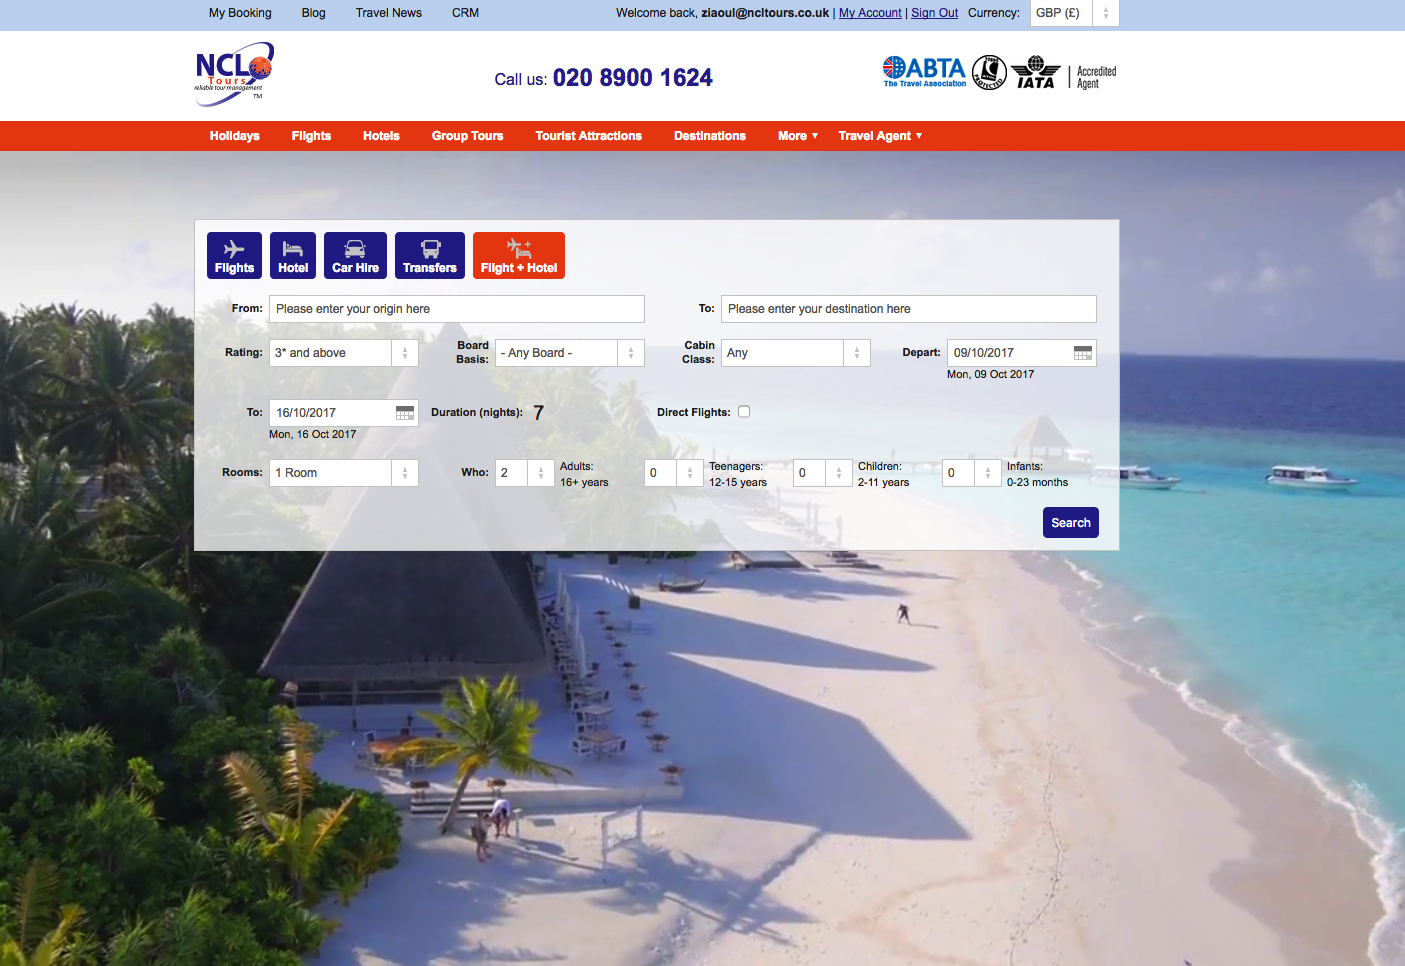
Task: Expand the Travel Agent menu
Action: (879, 136)
